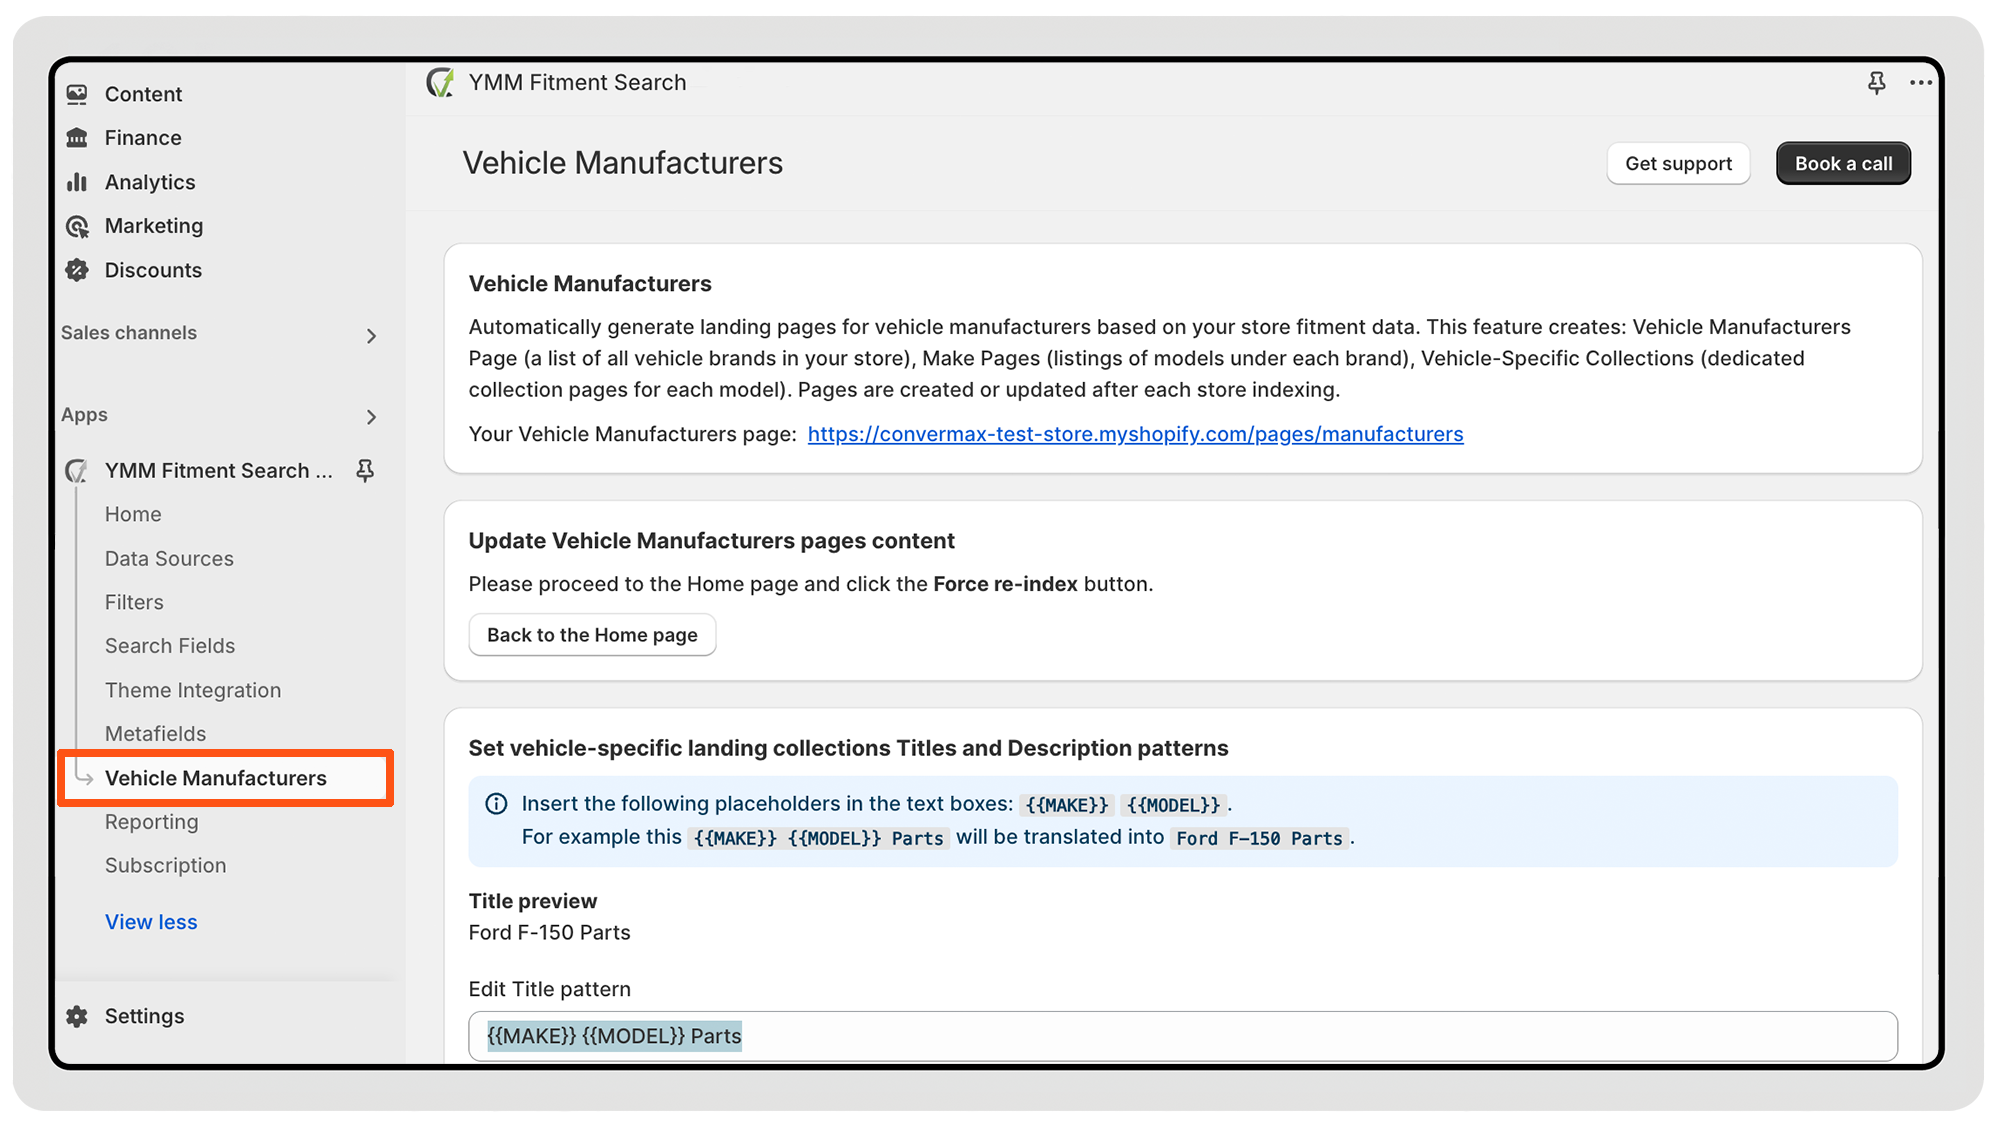Click the Settings gear icon
The height and width of the screenshot is (1130, 2000).
pyautogui.click(x=77, y=1016)
